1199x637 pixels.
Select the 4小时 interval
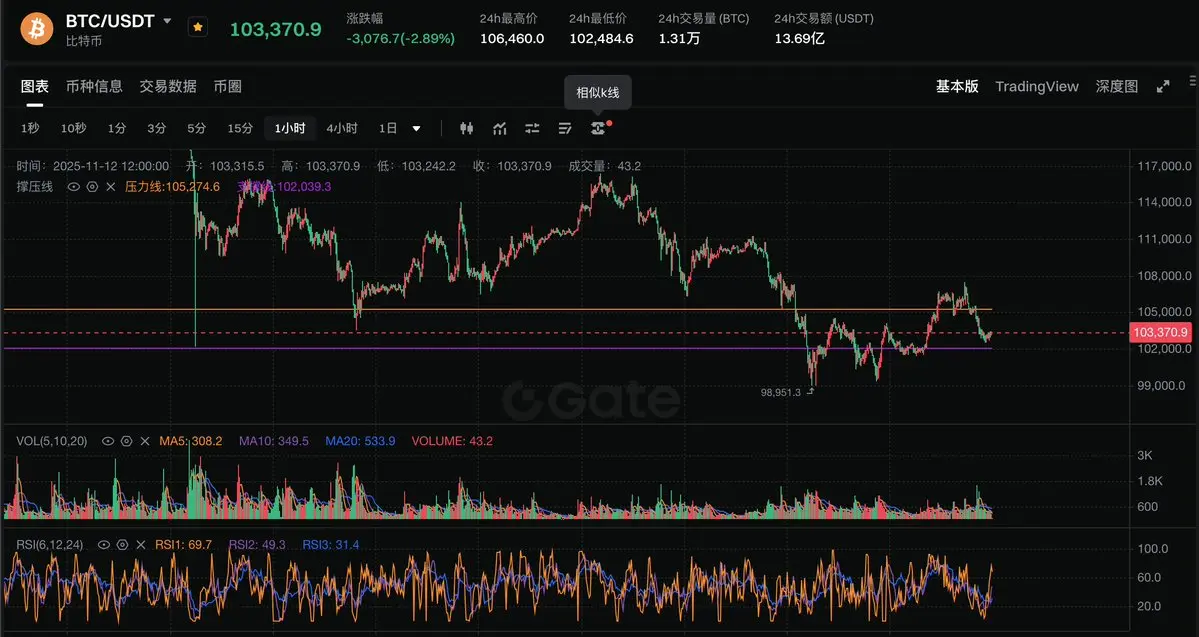pyautogui.click(x=342, y=128)
